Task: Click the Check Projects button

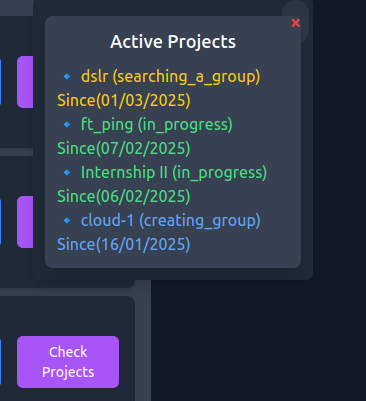Action: [68, 362]
